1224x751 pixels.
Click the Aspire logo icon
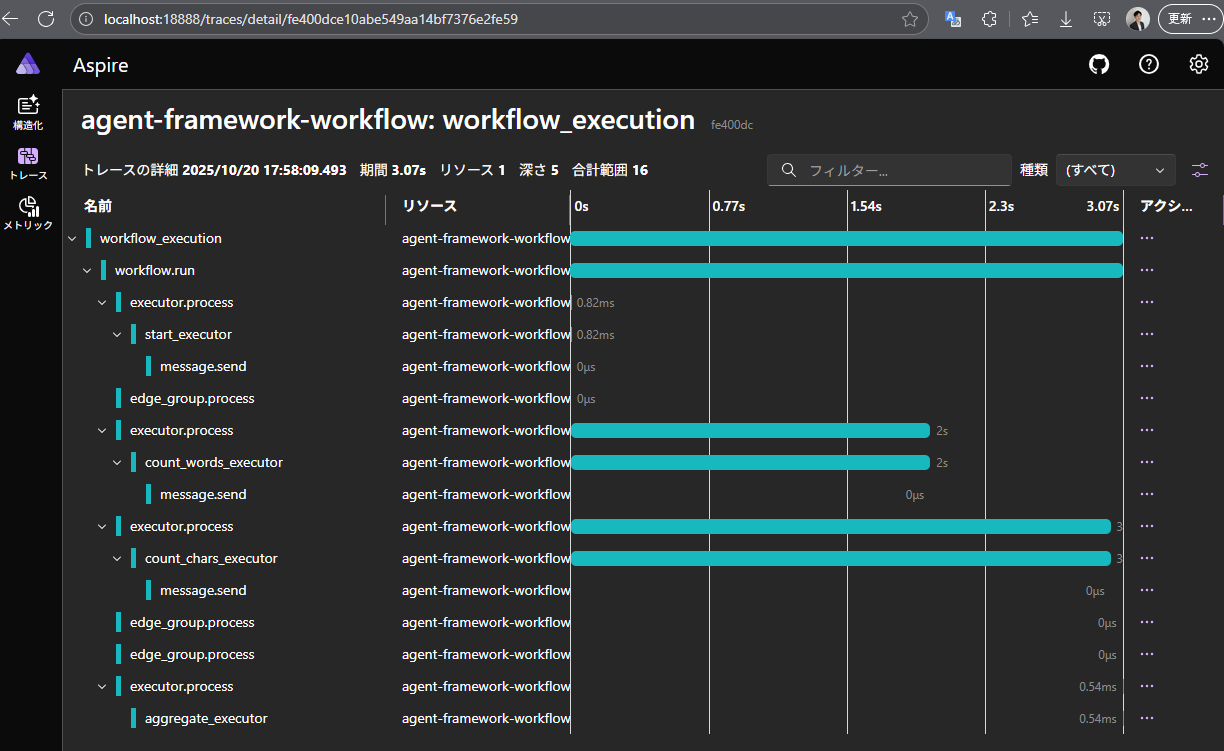click(28, 64)
